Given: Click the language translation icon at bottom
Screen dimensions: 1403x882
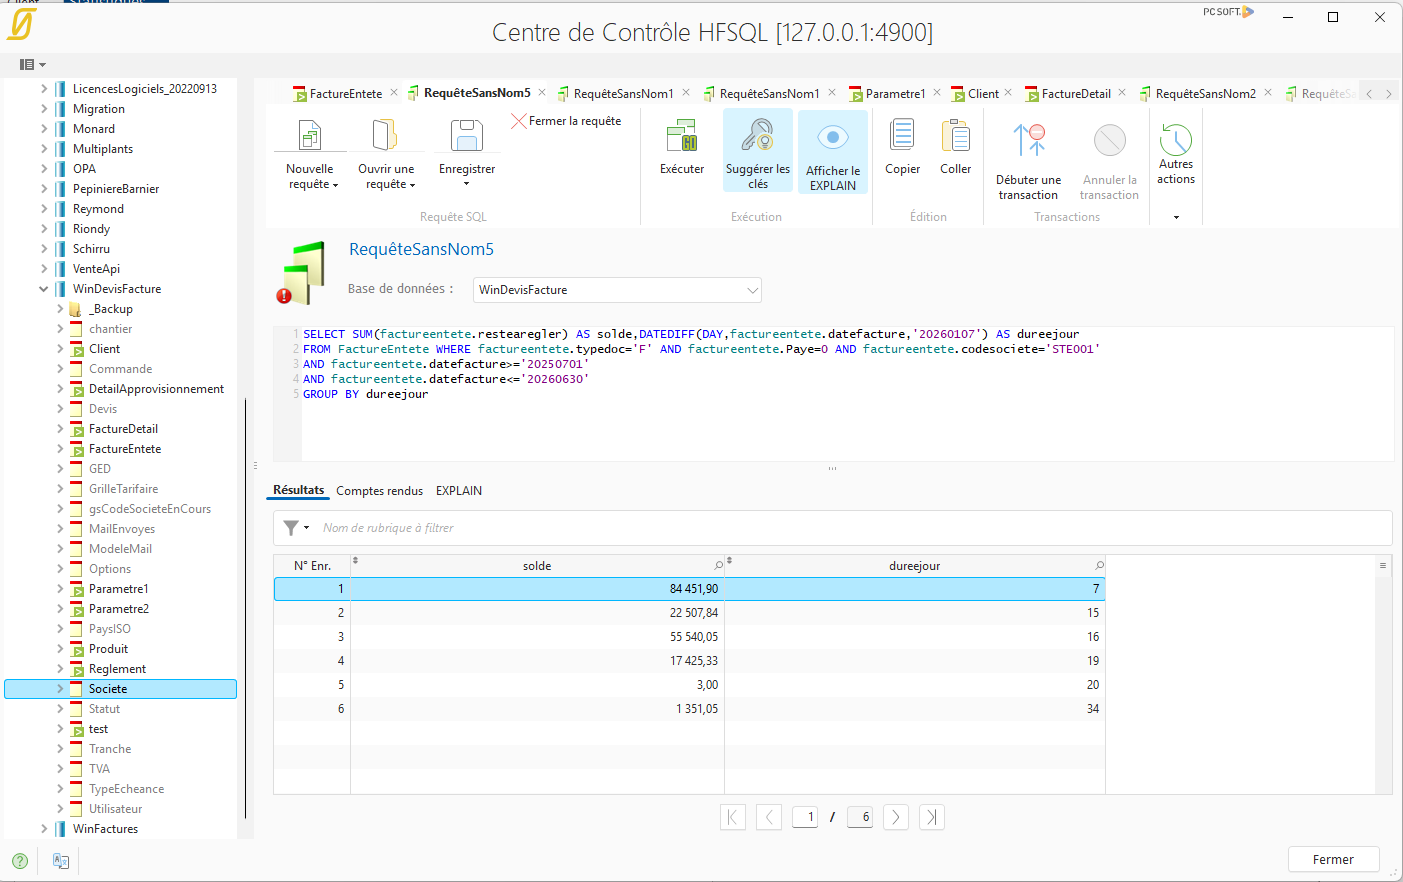Looking at the screenshot, I should pyautogui.click(x=61, y=860).
